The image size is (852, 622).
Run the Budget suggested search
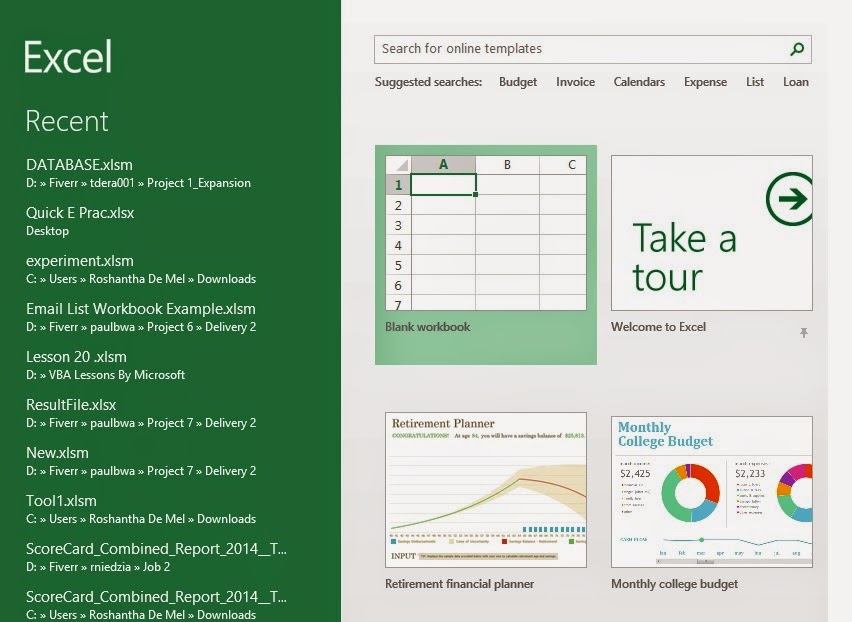pos(517,81)
